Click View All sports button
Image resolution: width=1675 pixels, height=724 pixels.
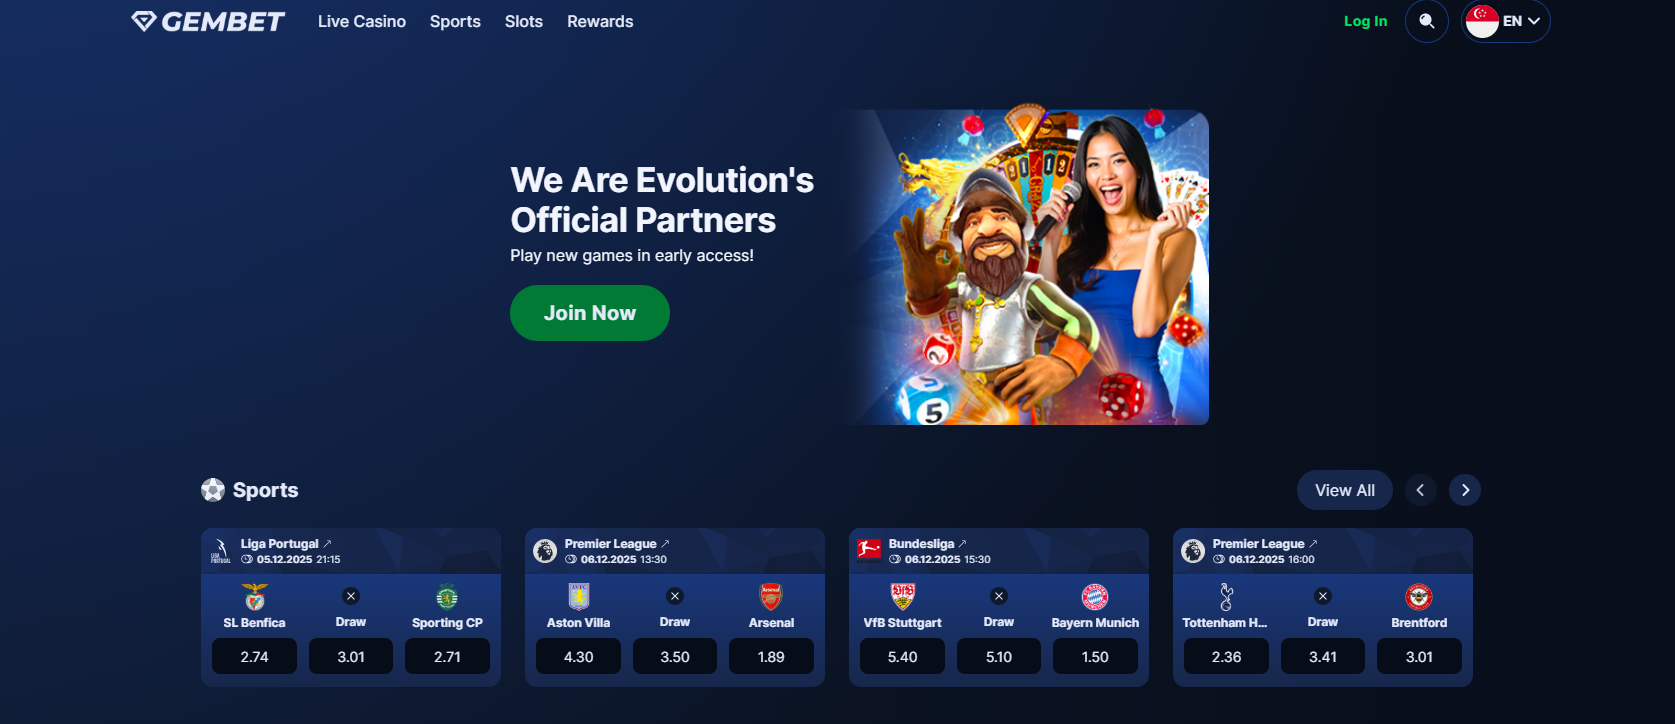coord(1345,490)
